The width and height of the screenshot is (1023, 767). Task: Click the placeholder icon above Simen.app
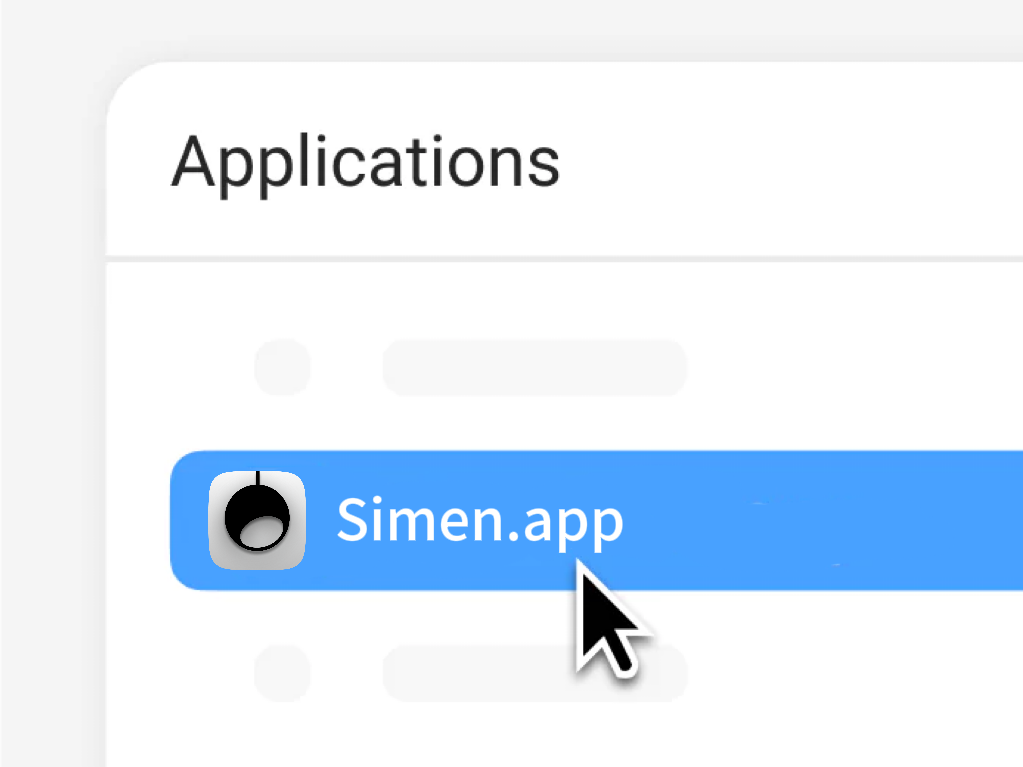coord(282,367)
